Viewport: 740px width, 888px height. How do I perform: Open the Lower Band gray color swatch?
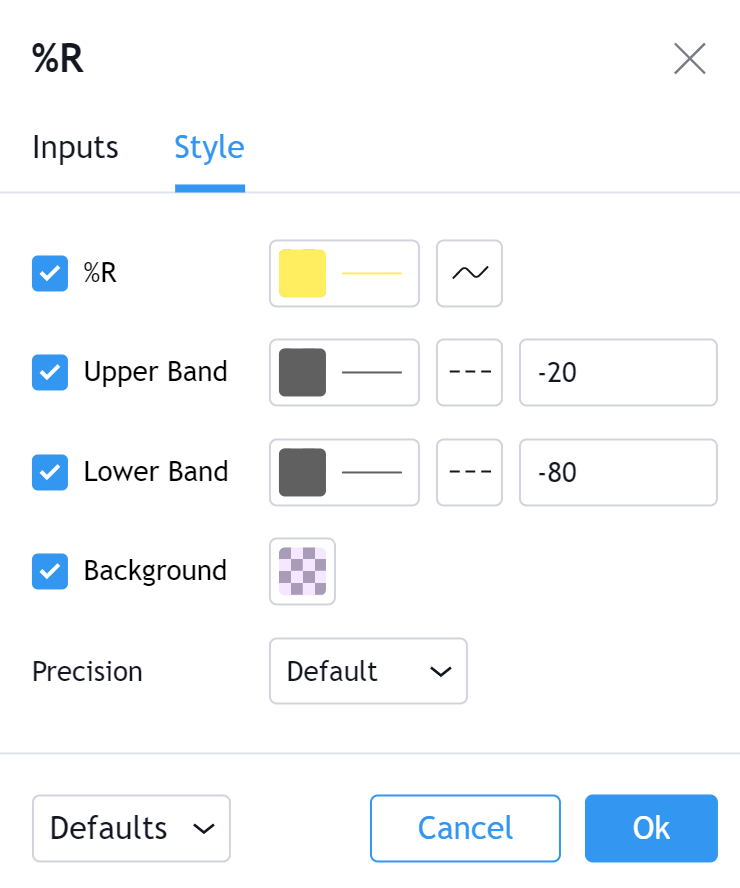click(x=303, y=472)
